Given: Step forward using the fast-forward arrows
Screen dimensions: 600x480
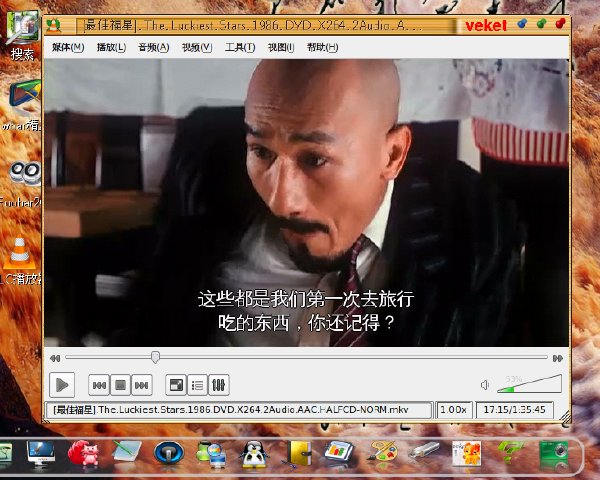Looking at the screenshot, I should point(558,358).
